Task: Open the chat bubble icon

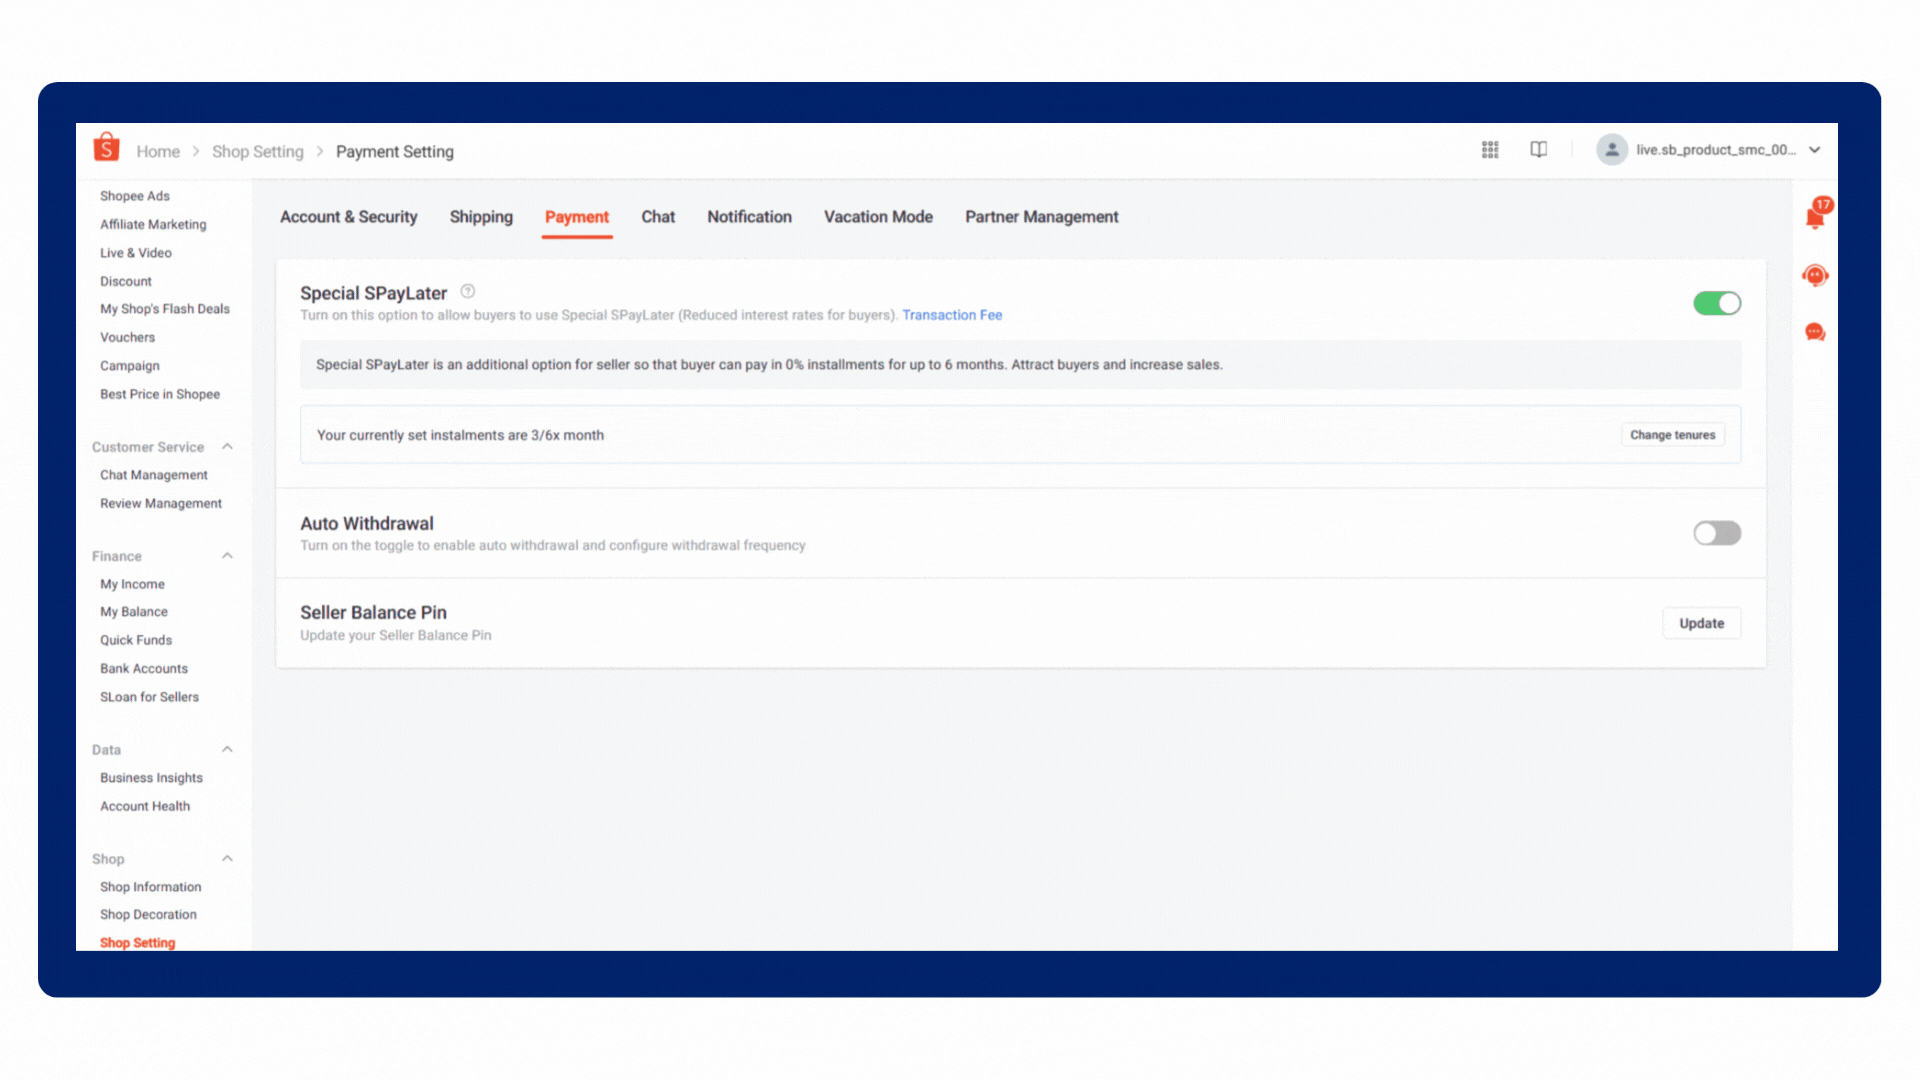Action: 1815,332
